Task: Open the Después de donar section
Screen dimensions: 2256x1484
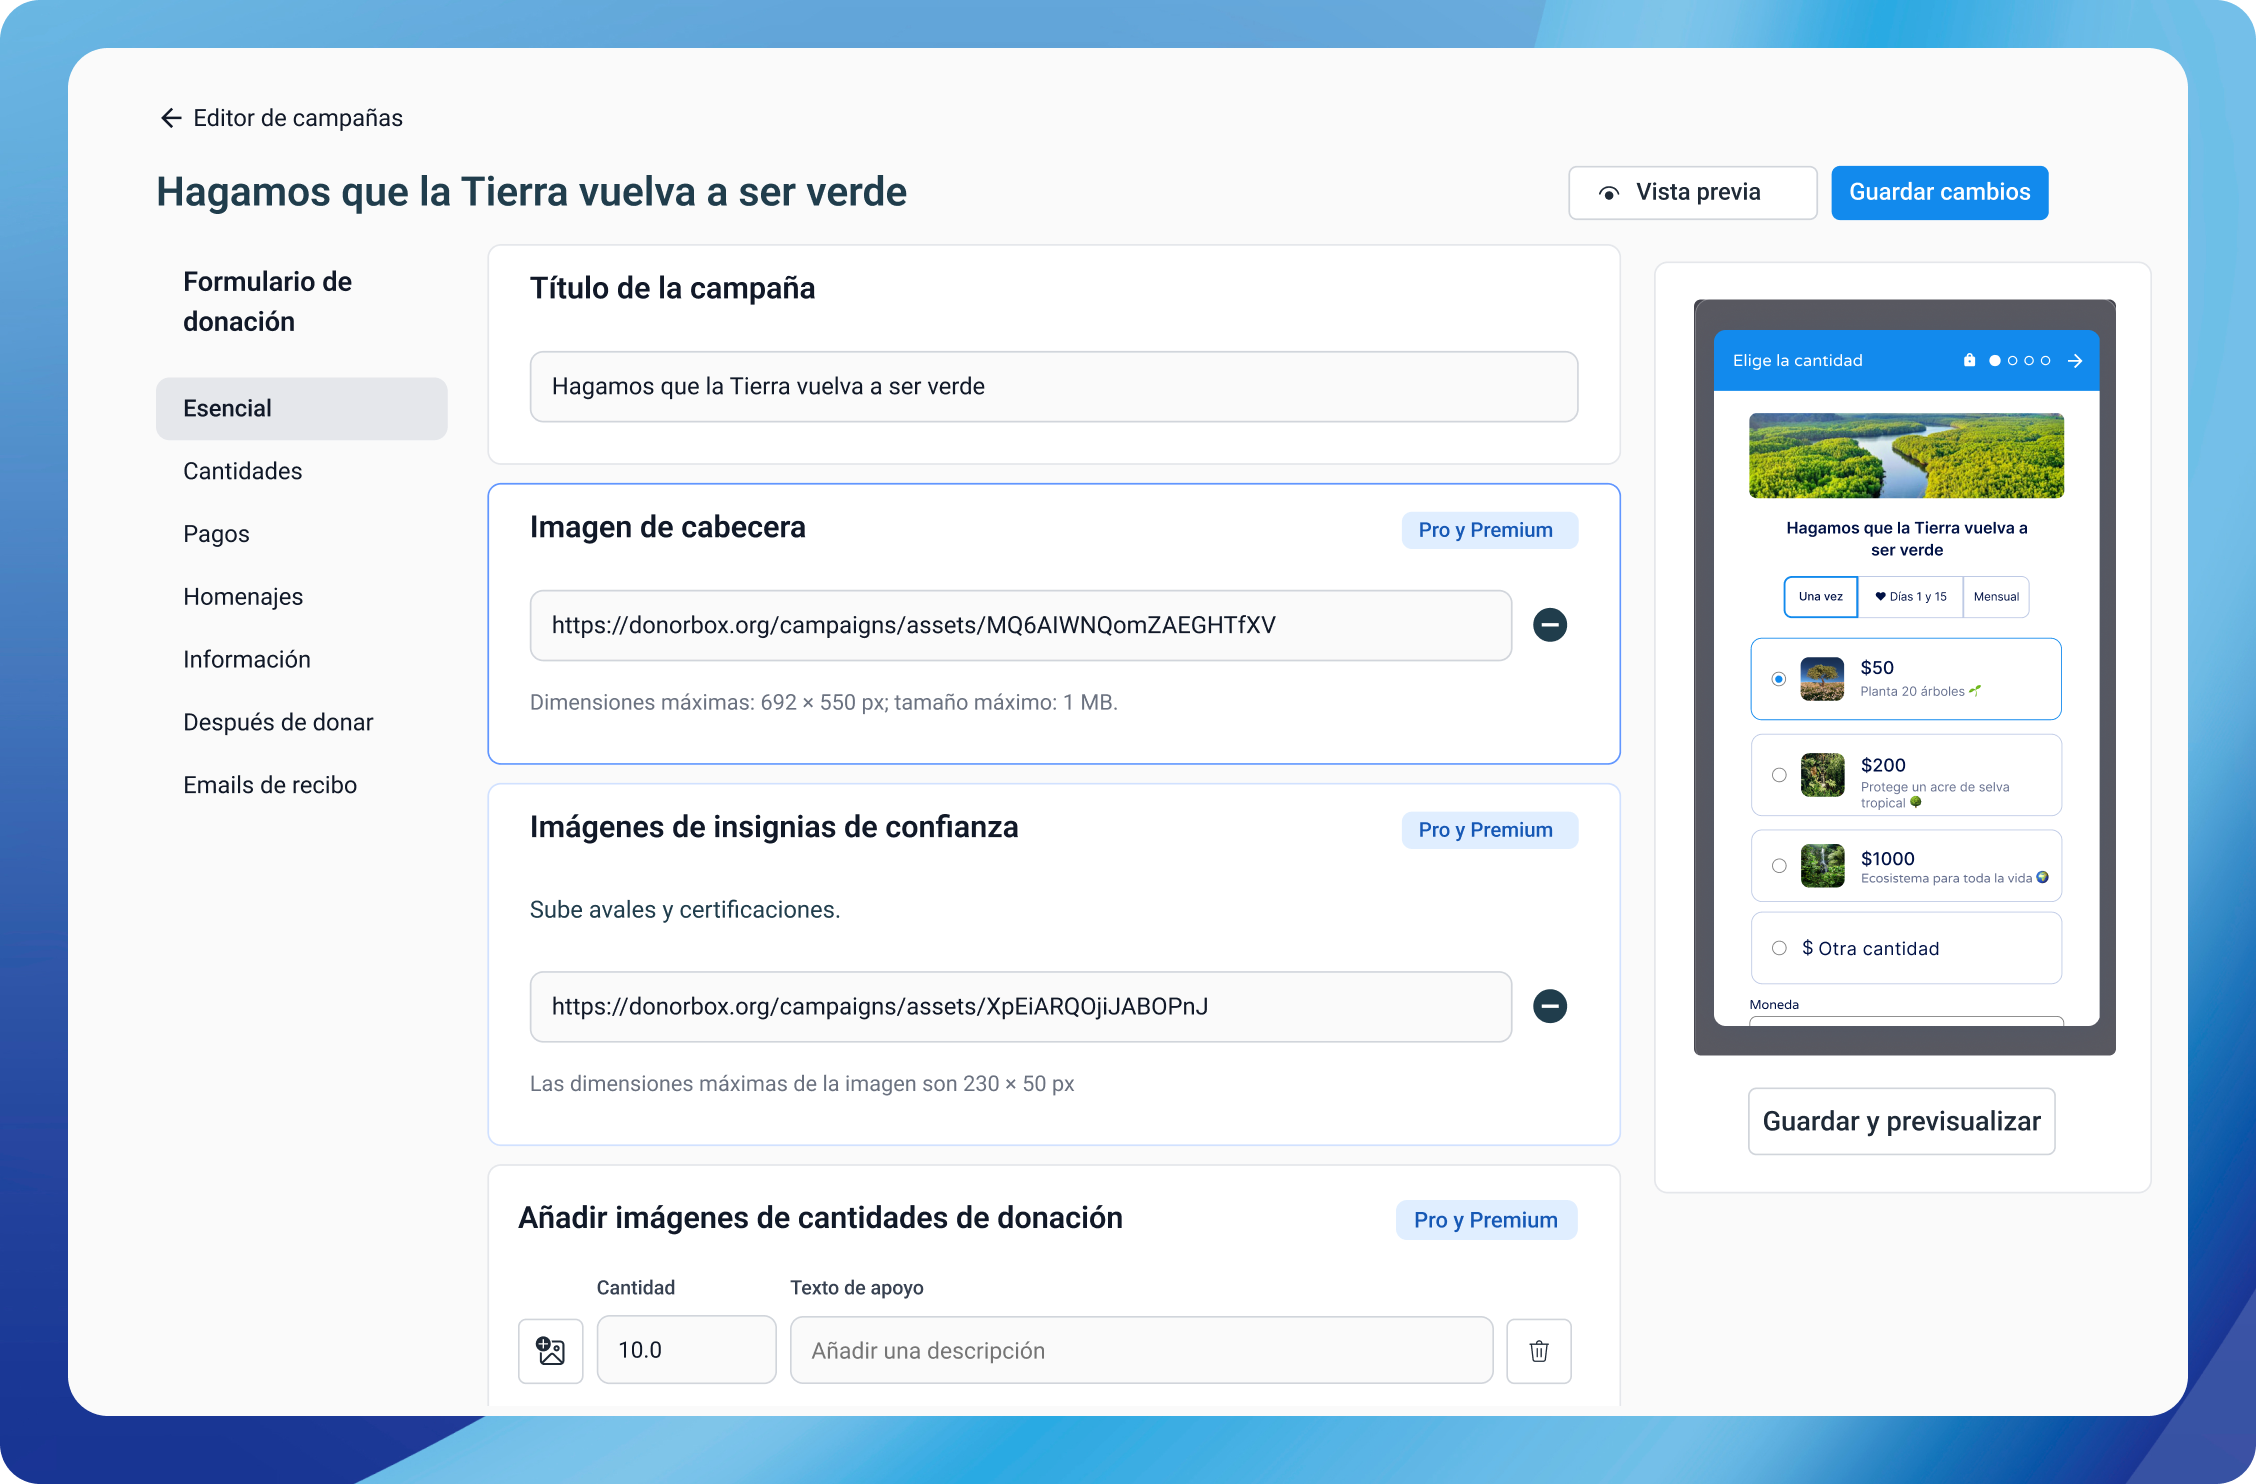Action: pyautogui.click(x=278, y=723)
